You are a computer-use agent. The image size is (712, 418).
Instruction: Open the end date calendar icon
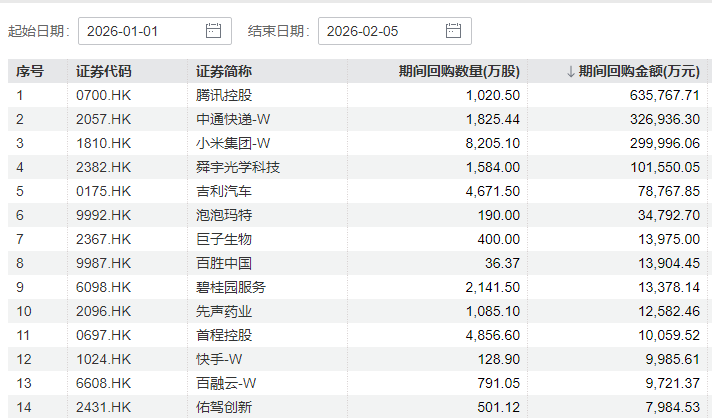pos(453,31)
